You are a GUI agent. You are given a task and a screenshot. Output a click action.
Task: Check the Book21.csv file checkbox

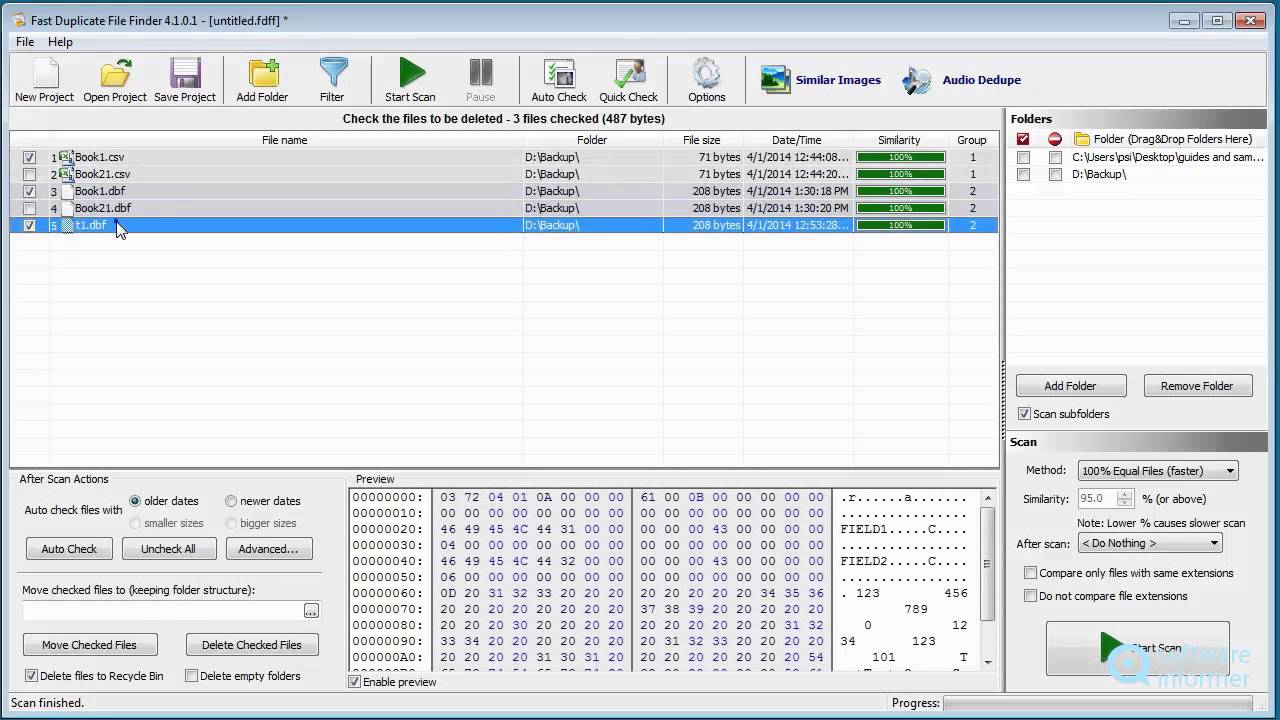click(x=29, y=174)
